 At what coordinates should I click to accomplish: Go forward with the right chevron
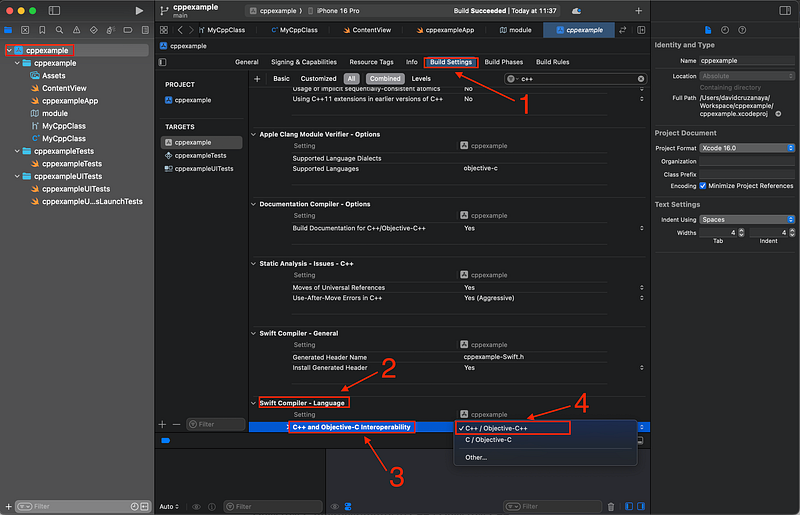(x=191, y=30)
